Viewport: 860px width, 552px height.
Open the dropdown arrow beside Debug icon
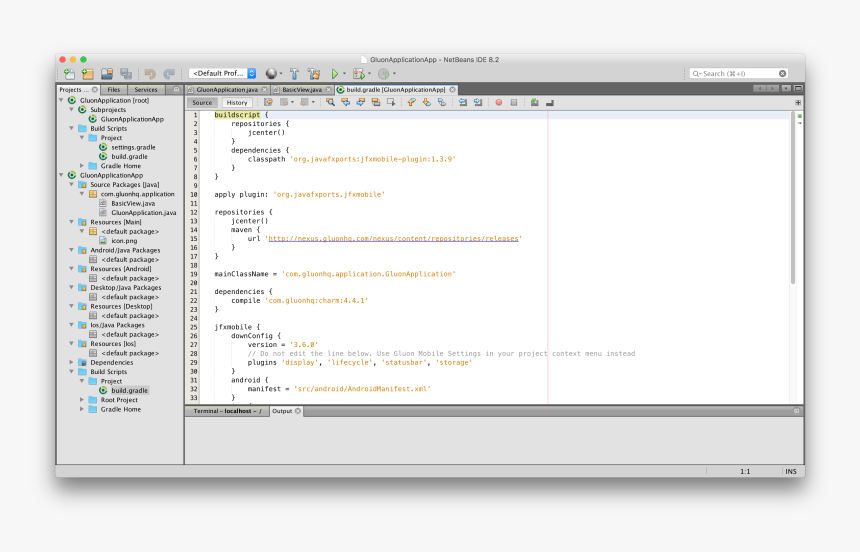(x=369, y=74)
